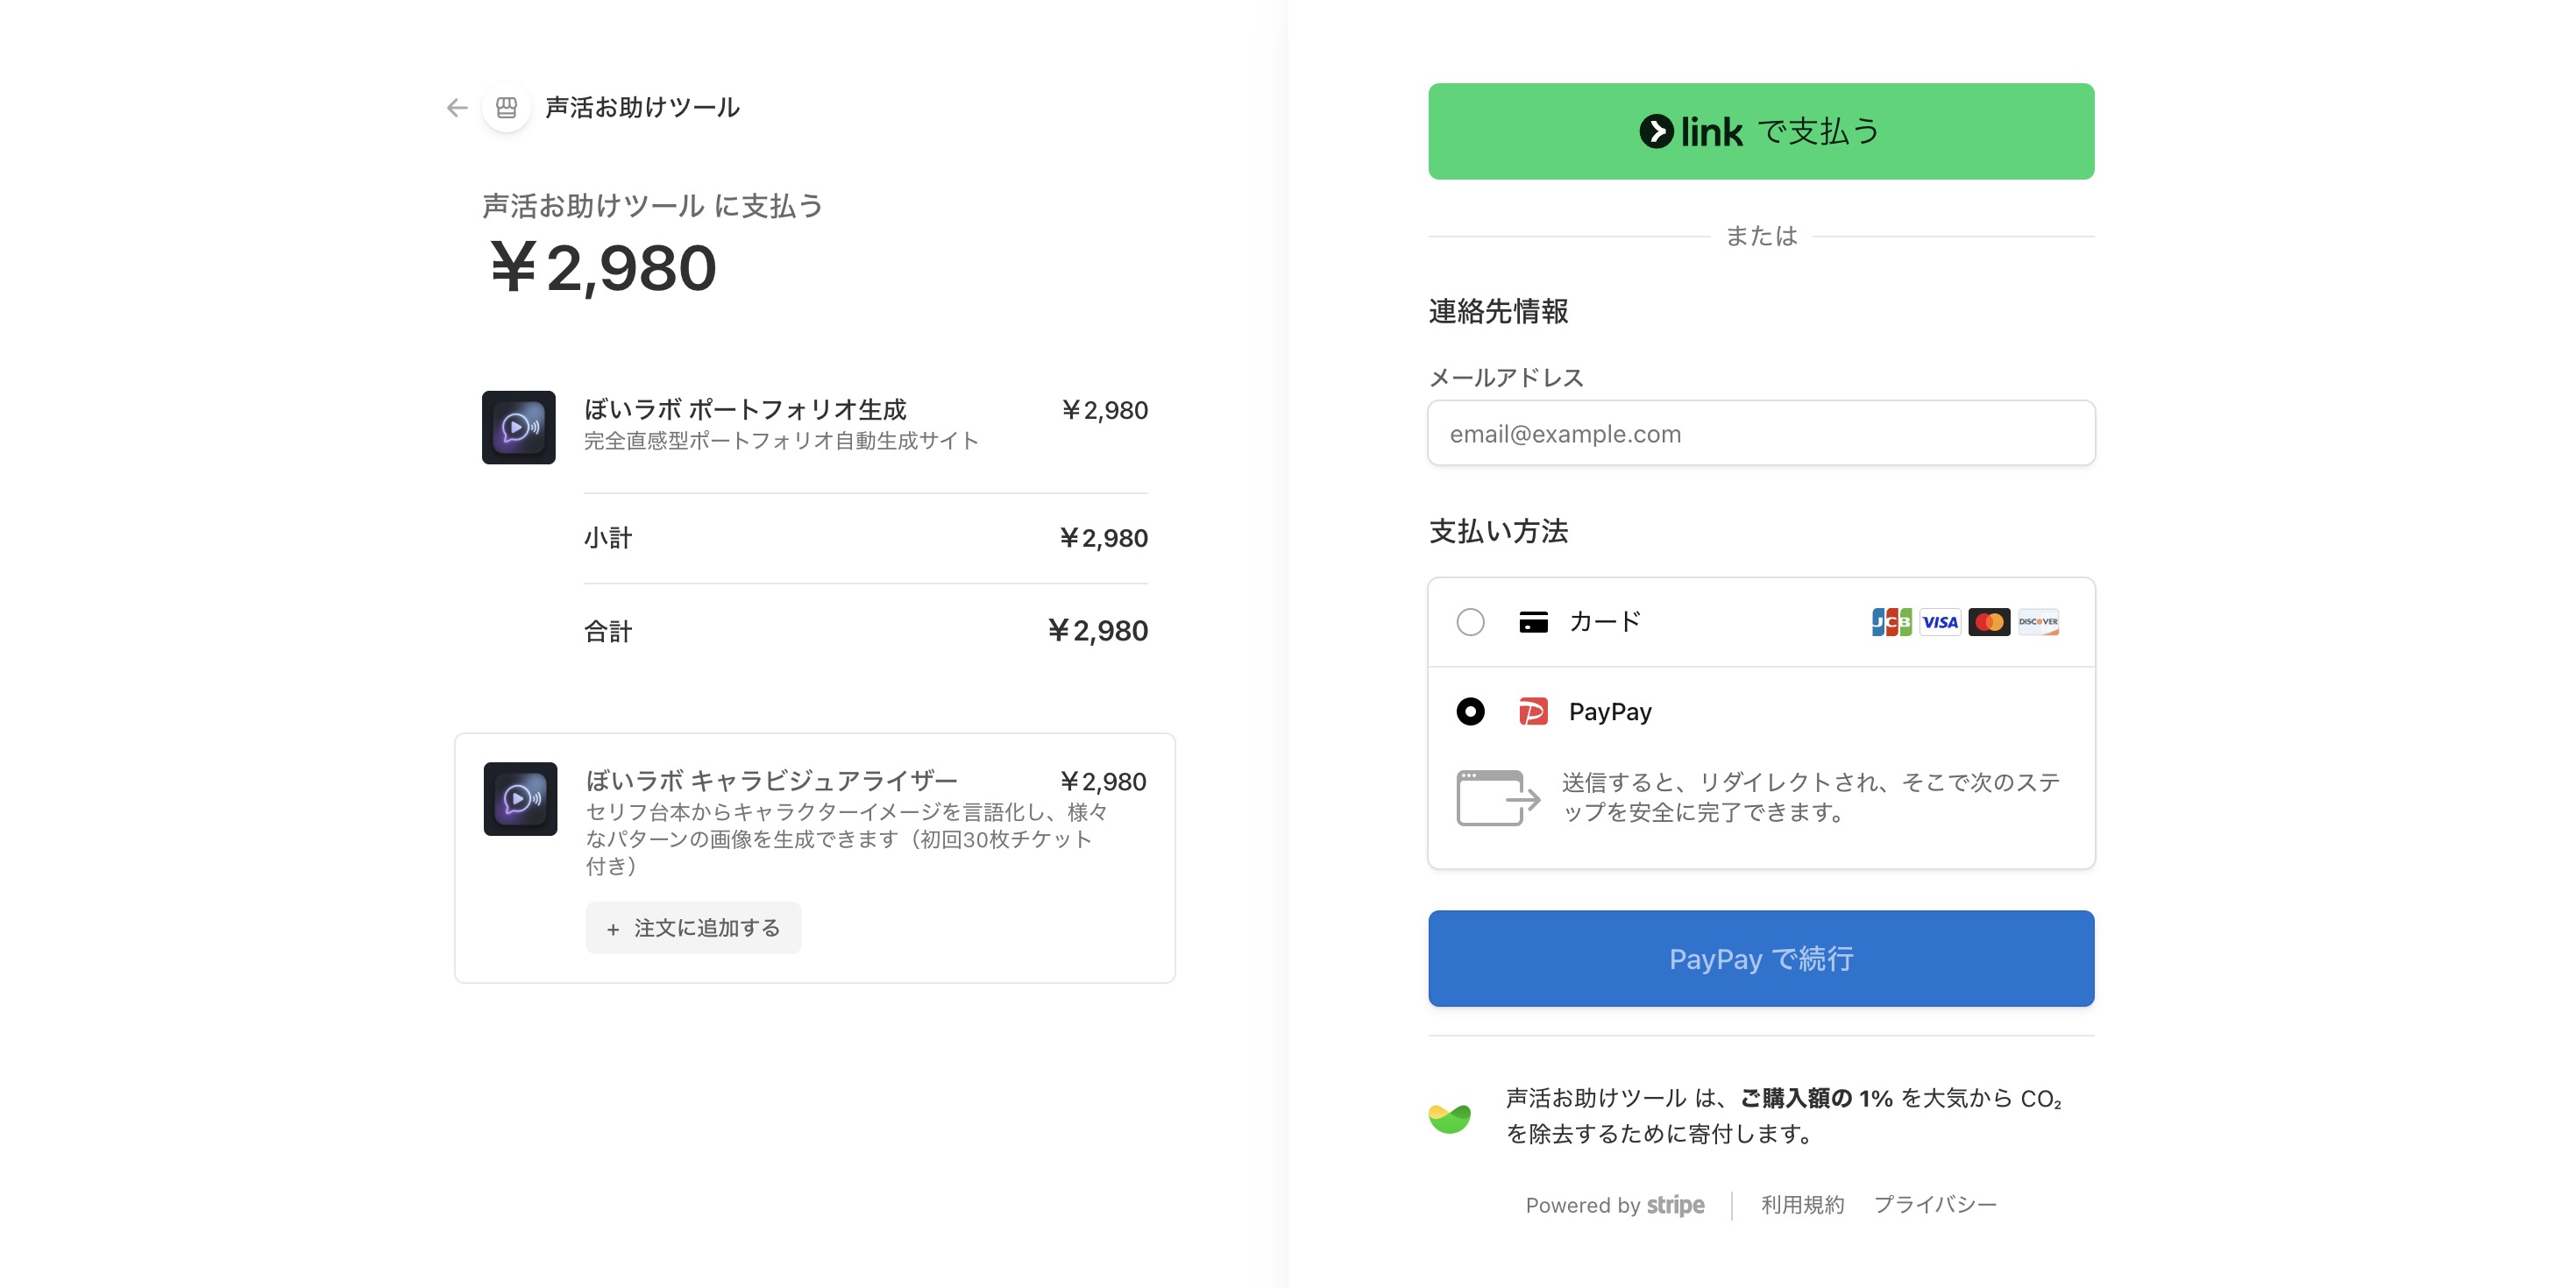The image size is (2576, 1288).
Task: Click the VISA card brand icon
Action: pyautogui.click(x=1940, y=621)
